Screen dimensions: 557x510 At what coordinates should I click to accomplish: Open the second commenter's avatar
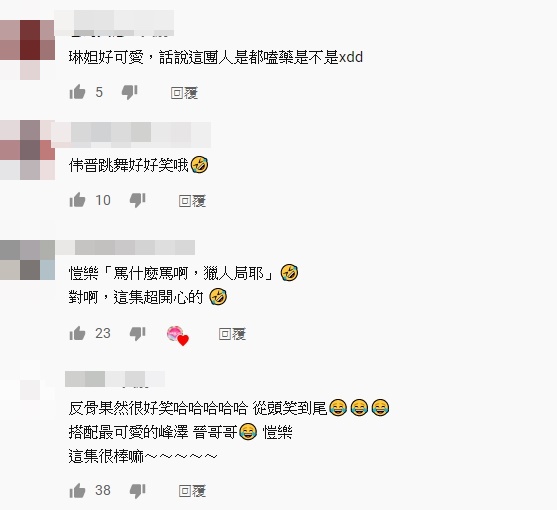(27, 150)
